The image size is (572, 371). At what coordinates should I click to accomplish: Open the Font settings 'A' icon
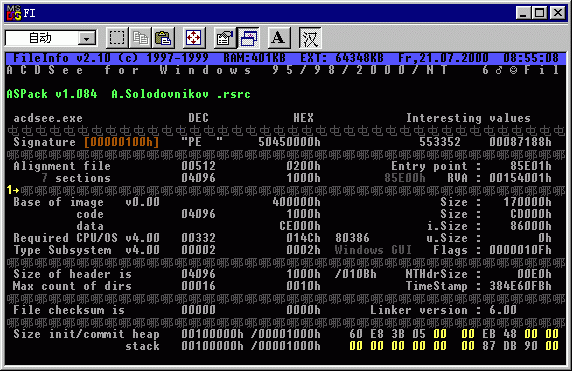pos(279,38)
